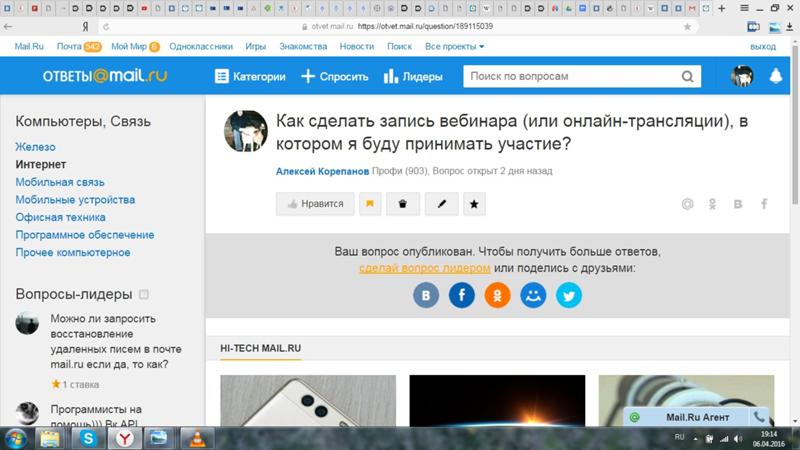
Task: Click the выход logout link
Action: click(x=763, y=46)
